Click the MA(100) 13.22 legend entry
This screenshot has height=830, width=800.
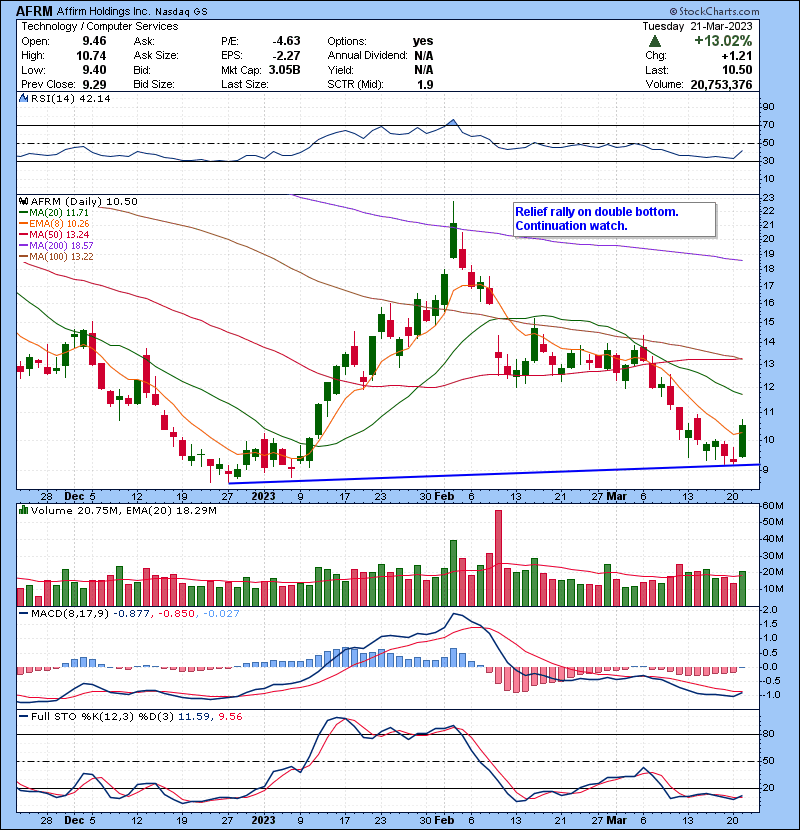point(56,257)
